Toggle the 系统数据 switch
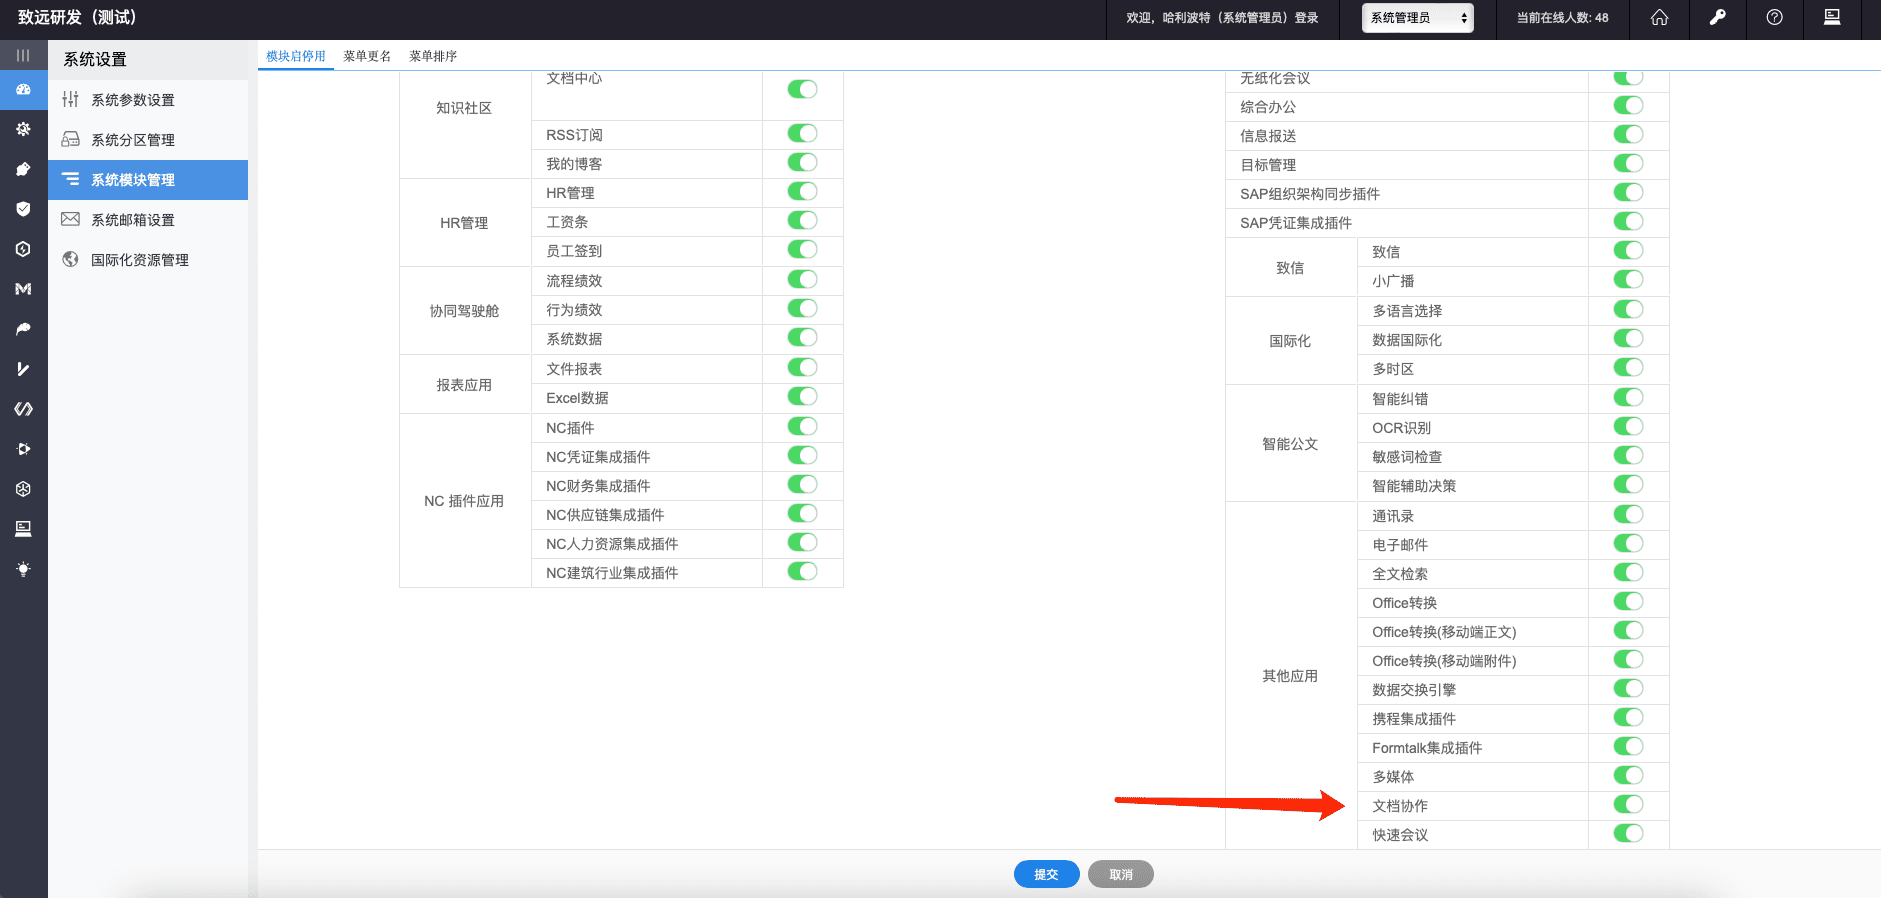This screenshot has height=898, width=1881. (x=802, y=337)
